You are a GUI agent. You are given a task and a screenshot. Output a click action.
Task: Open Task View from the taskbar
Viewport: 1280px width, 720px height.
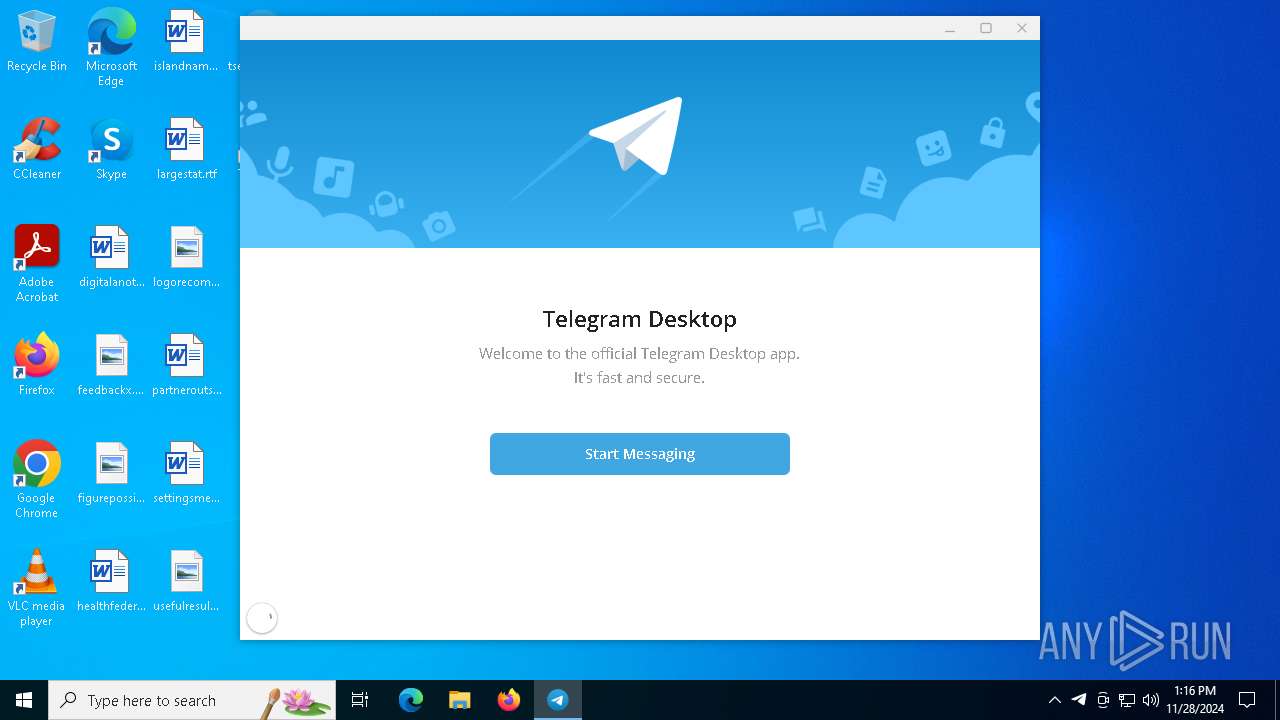point(360,700)
